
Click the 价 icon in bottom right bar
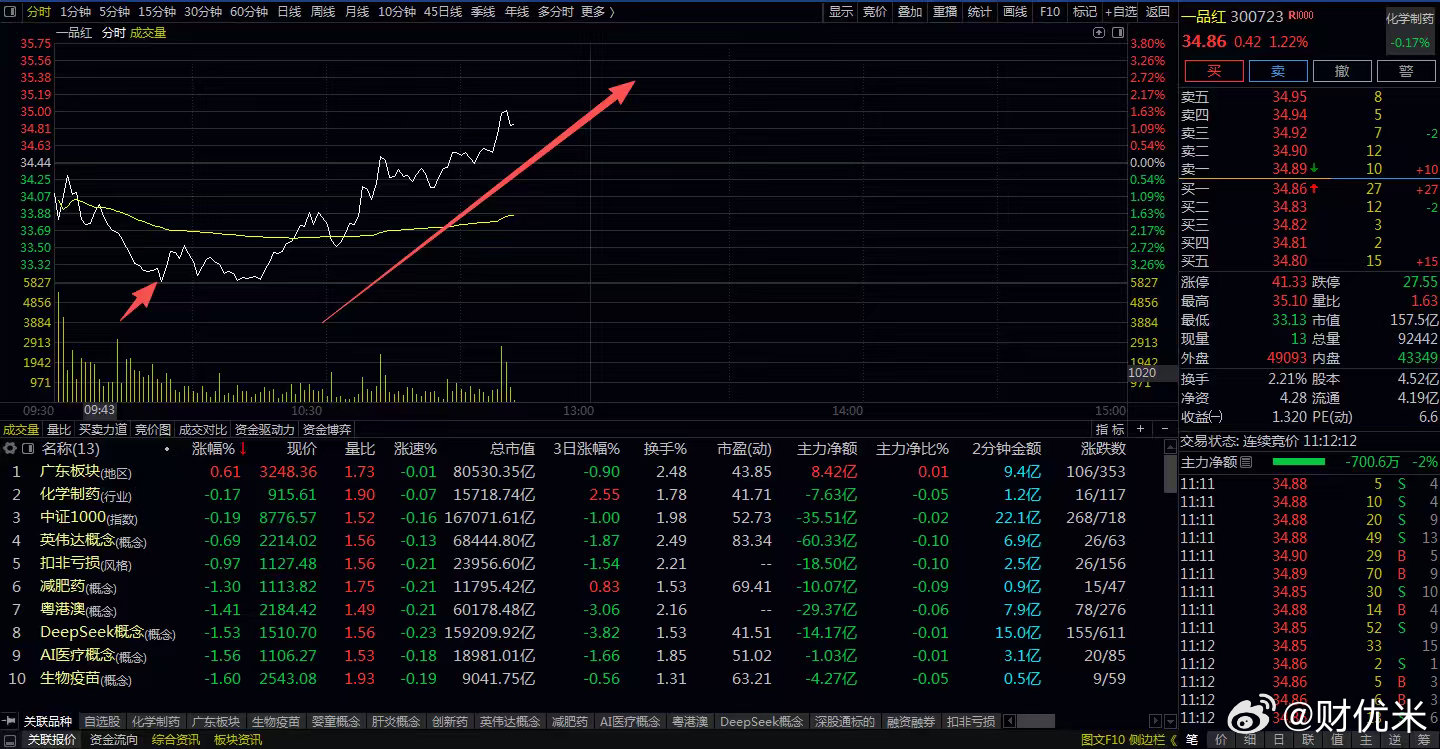[1221, 739]
